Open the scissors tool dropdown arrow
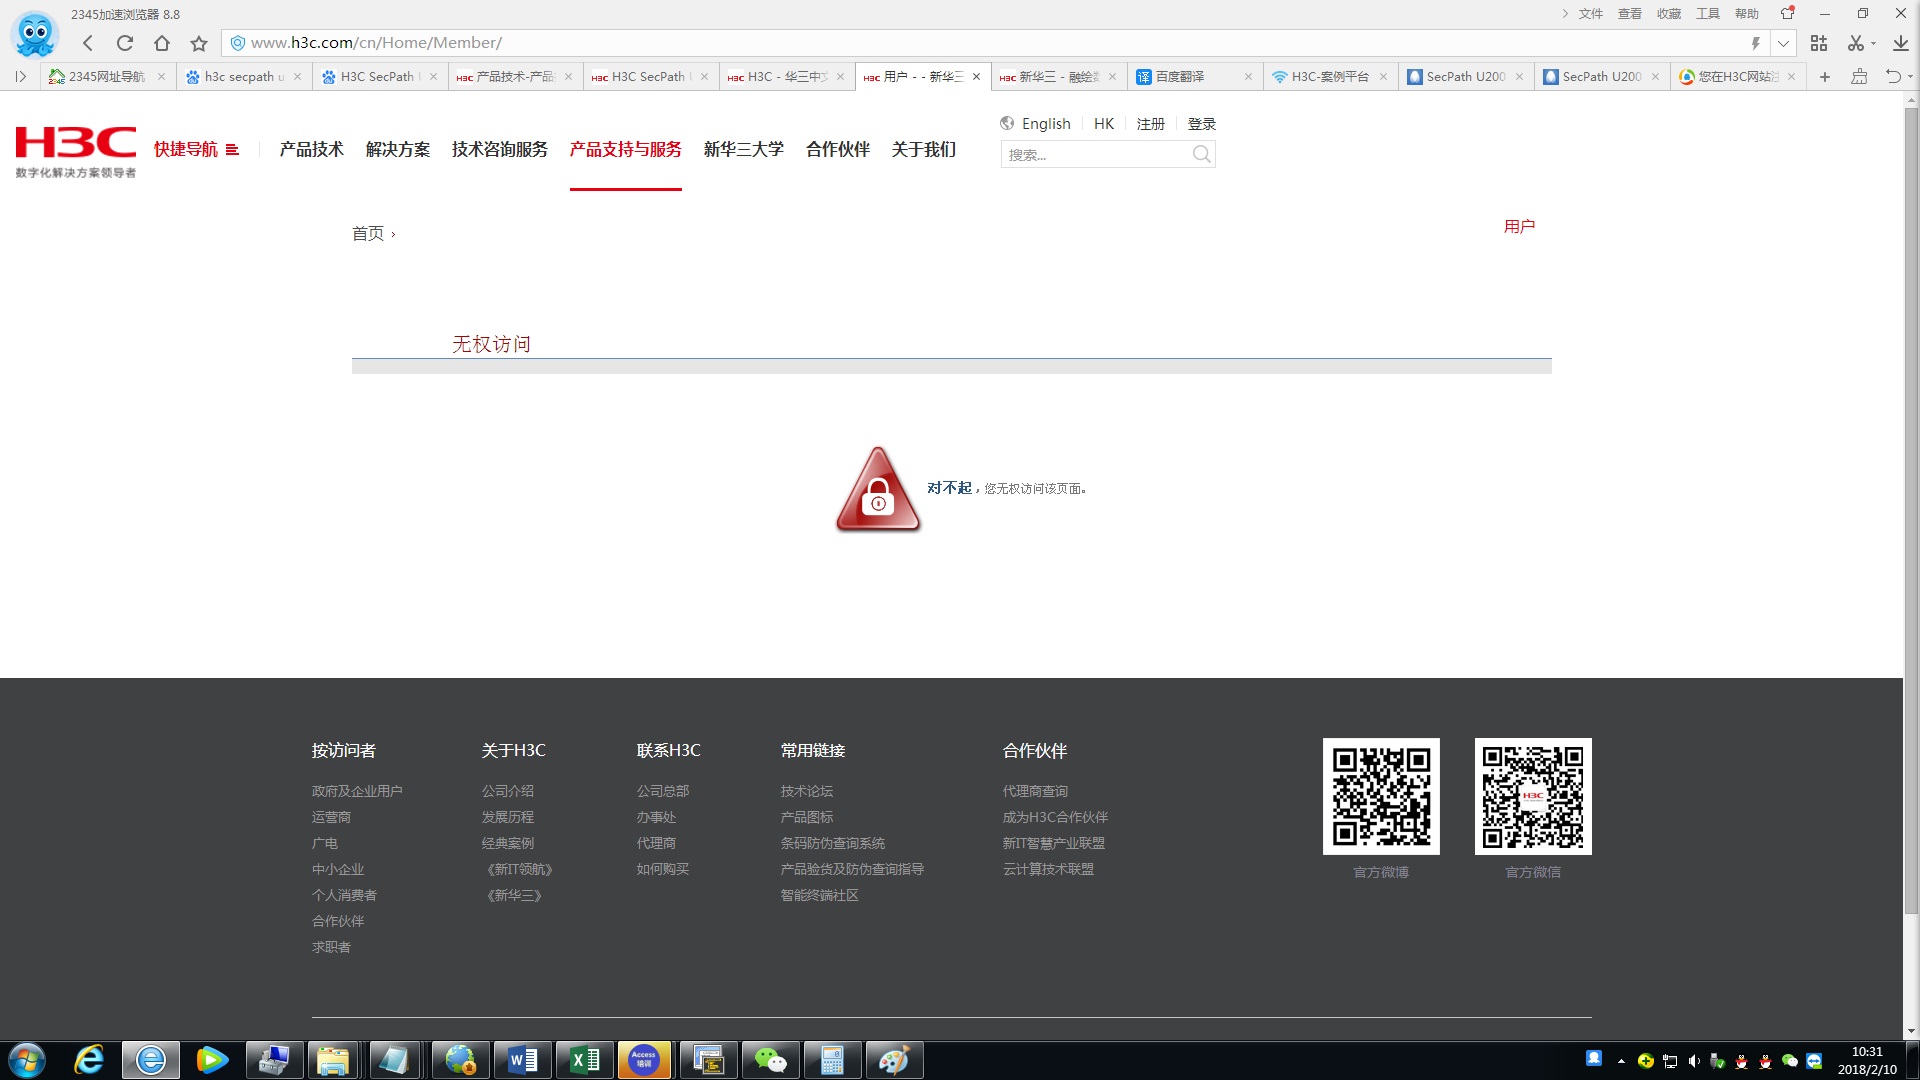 pyautogui.click(x=1873, y=43)
